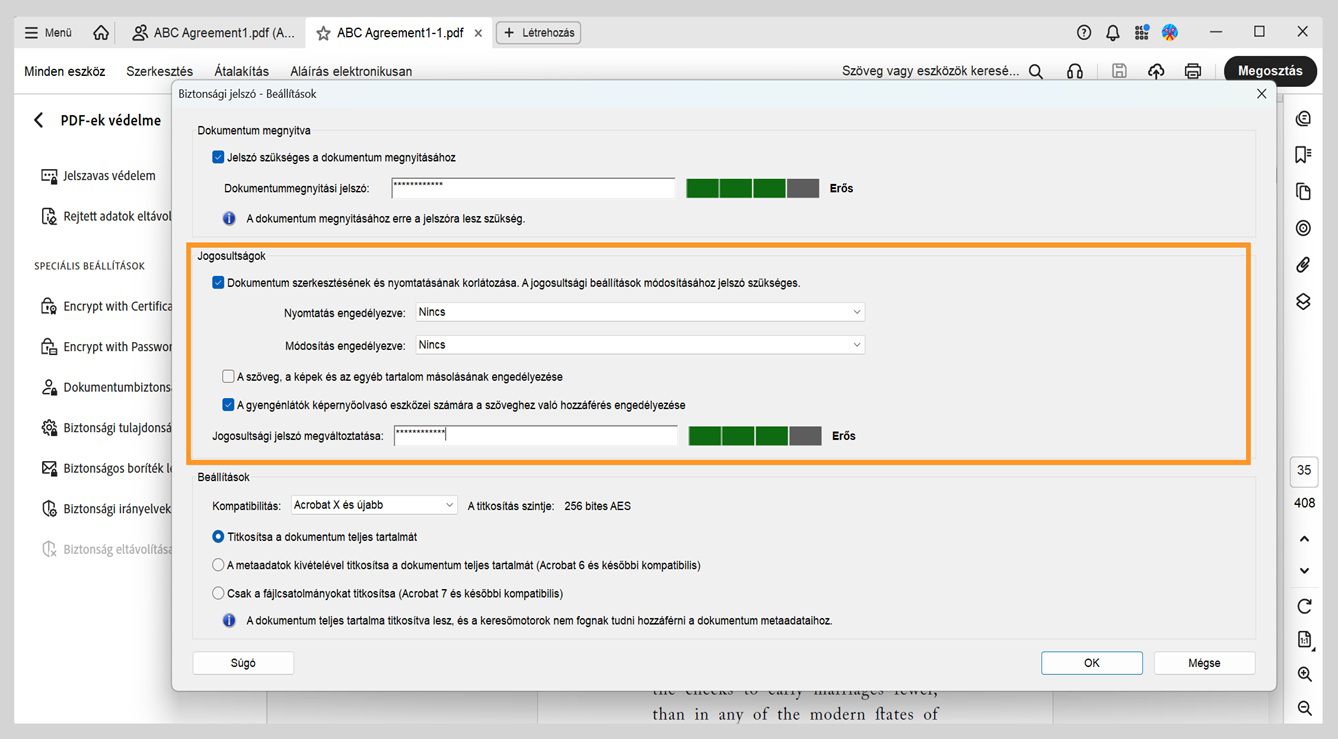Open notifications bell icon

pos(1113,33)
